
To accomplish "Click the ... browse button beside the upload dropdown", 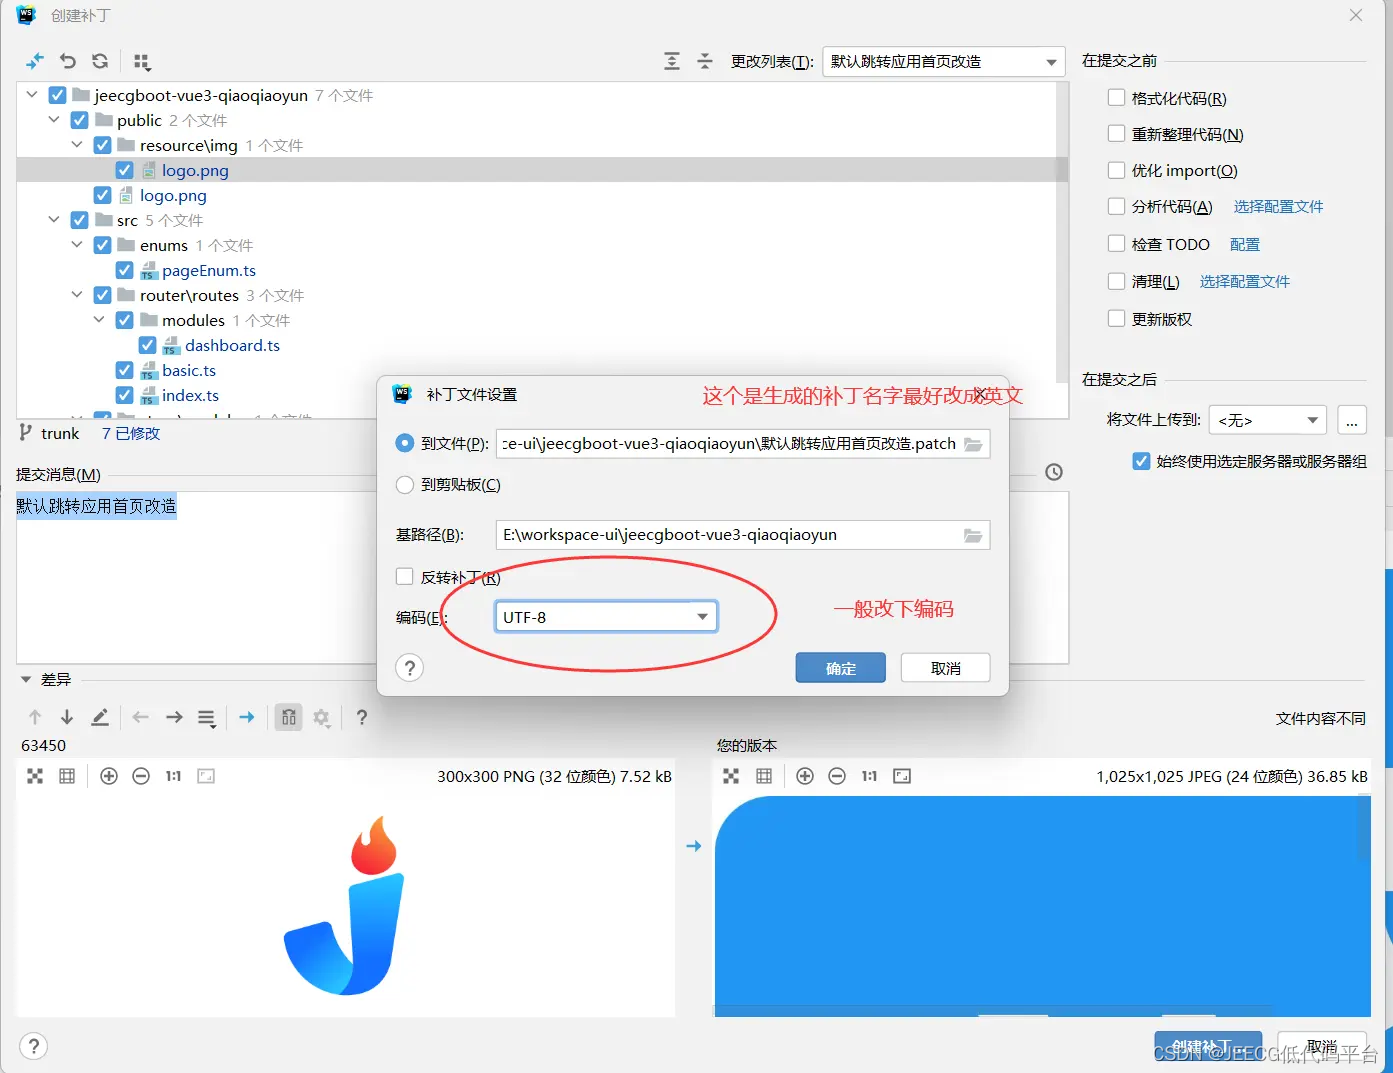I will pyautogui.click(x=1351, y=420).
